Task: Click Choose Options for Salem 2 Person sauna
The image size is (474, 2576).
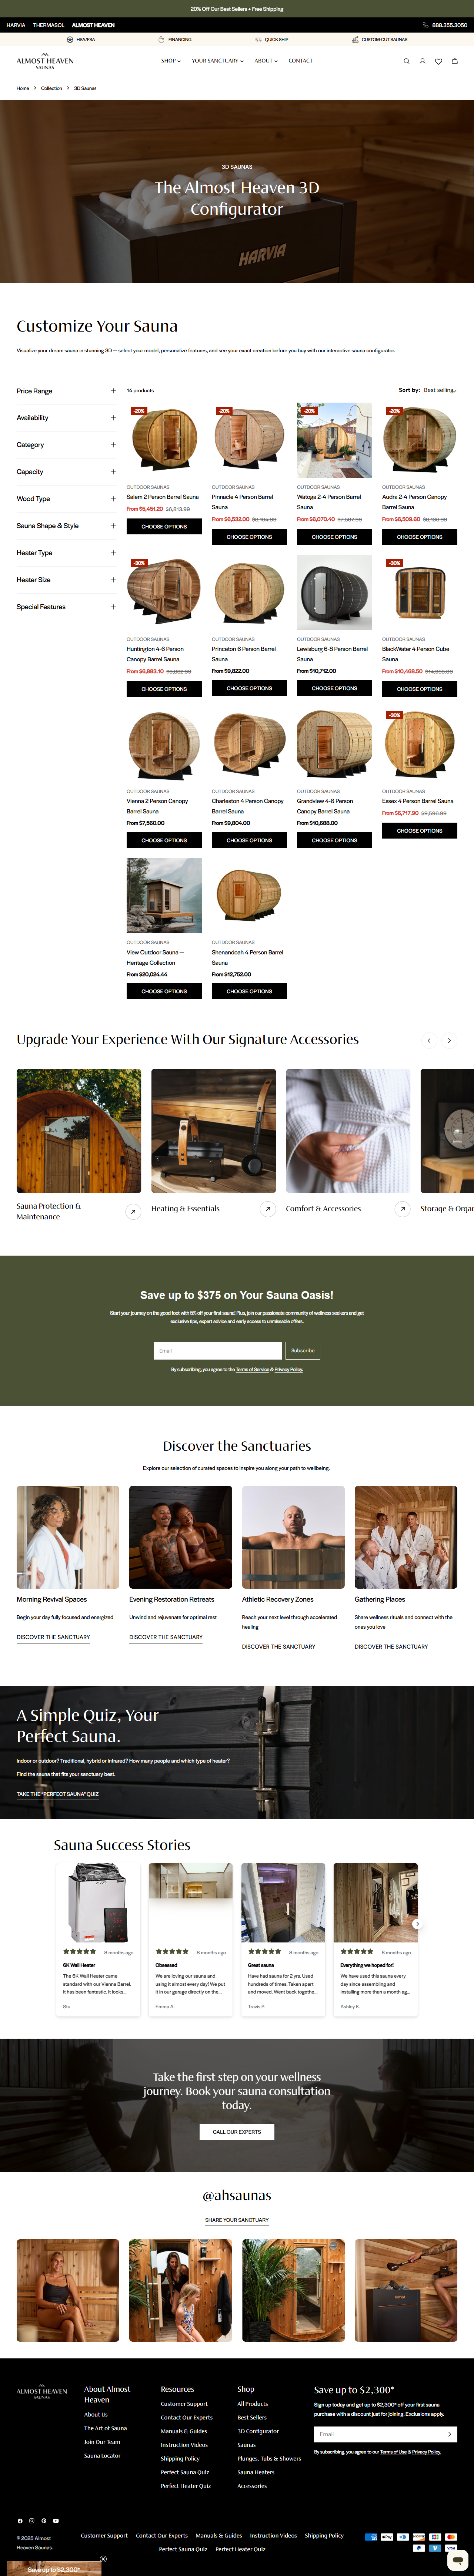Action: click(164, 526)
